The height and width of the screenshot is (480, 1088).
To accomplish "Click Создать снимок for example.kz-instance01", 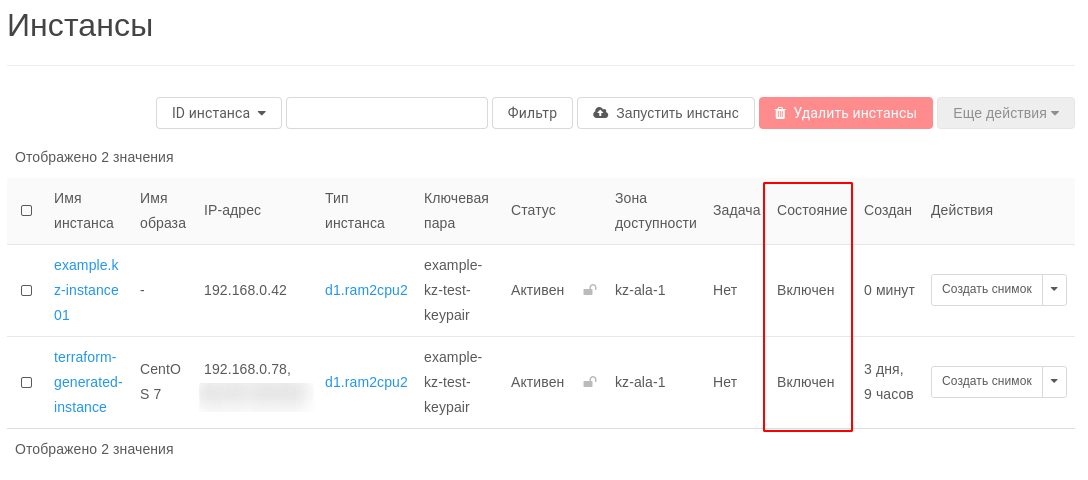I will click(987, 289).
